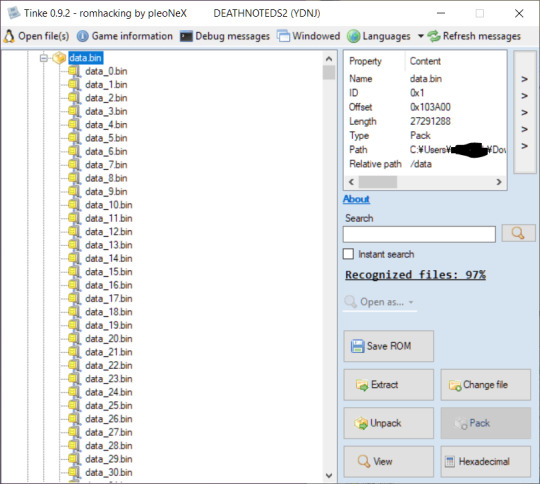The height and width of the screenshot is (484, 540).
Task: Select data_6.bin file icon
Action: click(x=74, y=152)
